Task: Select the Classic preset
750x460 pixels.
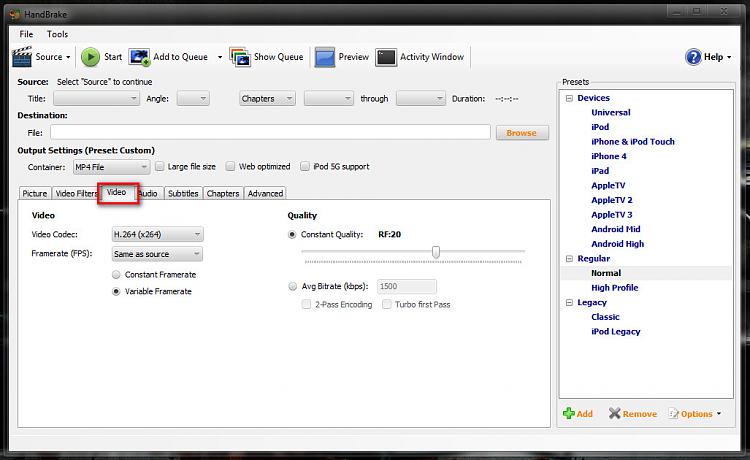Action: click(605, 317)
